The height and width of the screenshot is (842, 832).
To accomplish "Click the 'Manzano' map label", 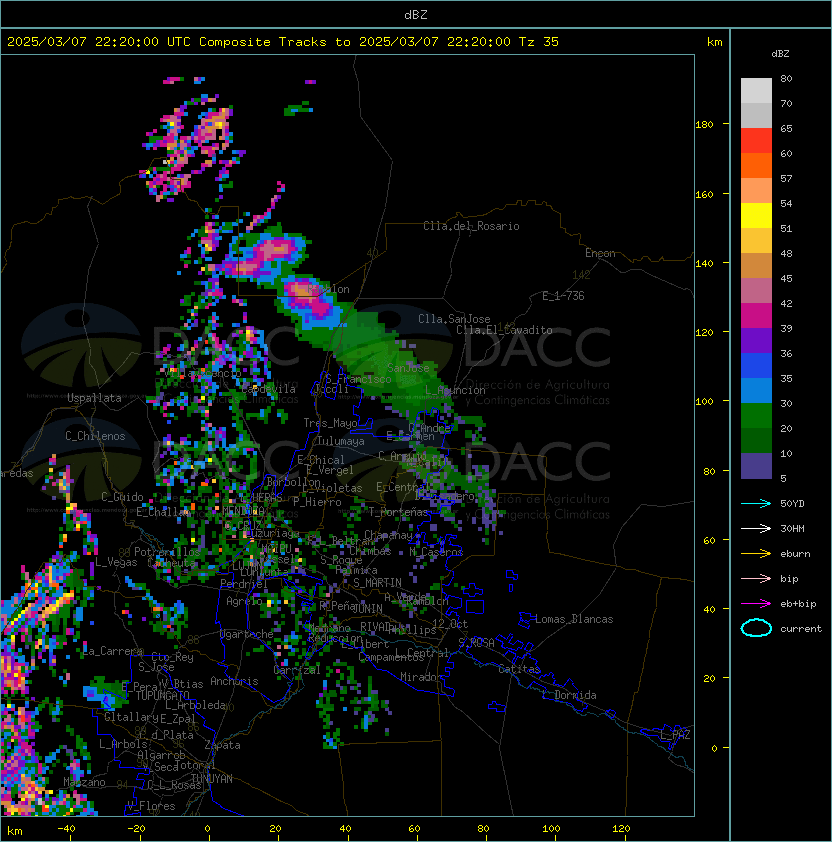I will pyautogui.click(x=84, y=782).
